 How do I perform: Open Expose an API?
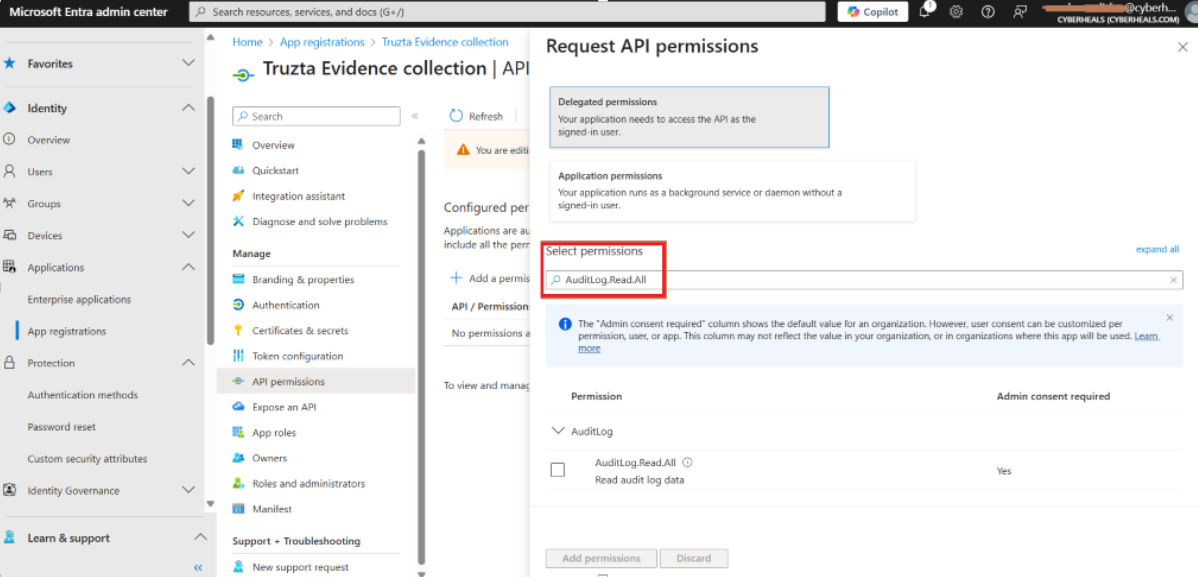coord(284,407)
